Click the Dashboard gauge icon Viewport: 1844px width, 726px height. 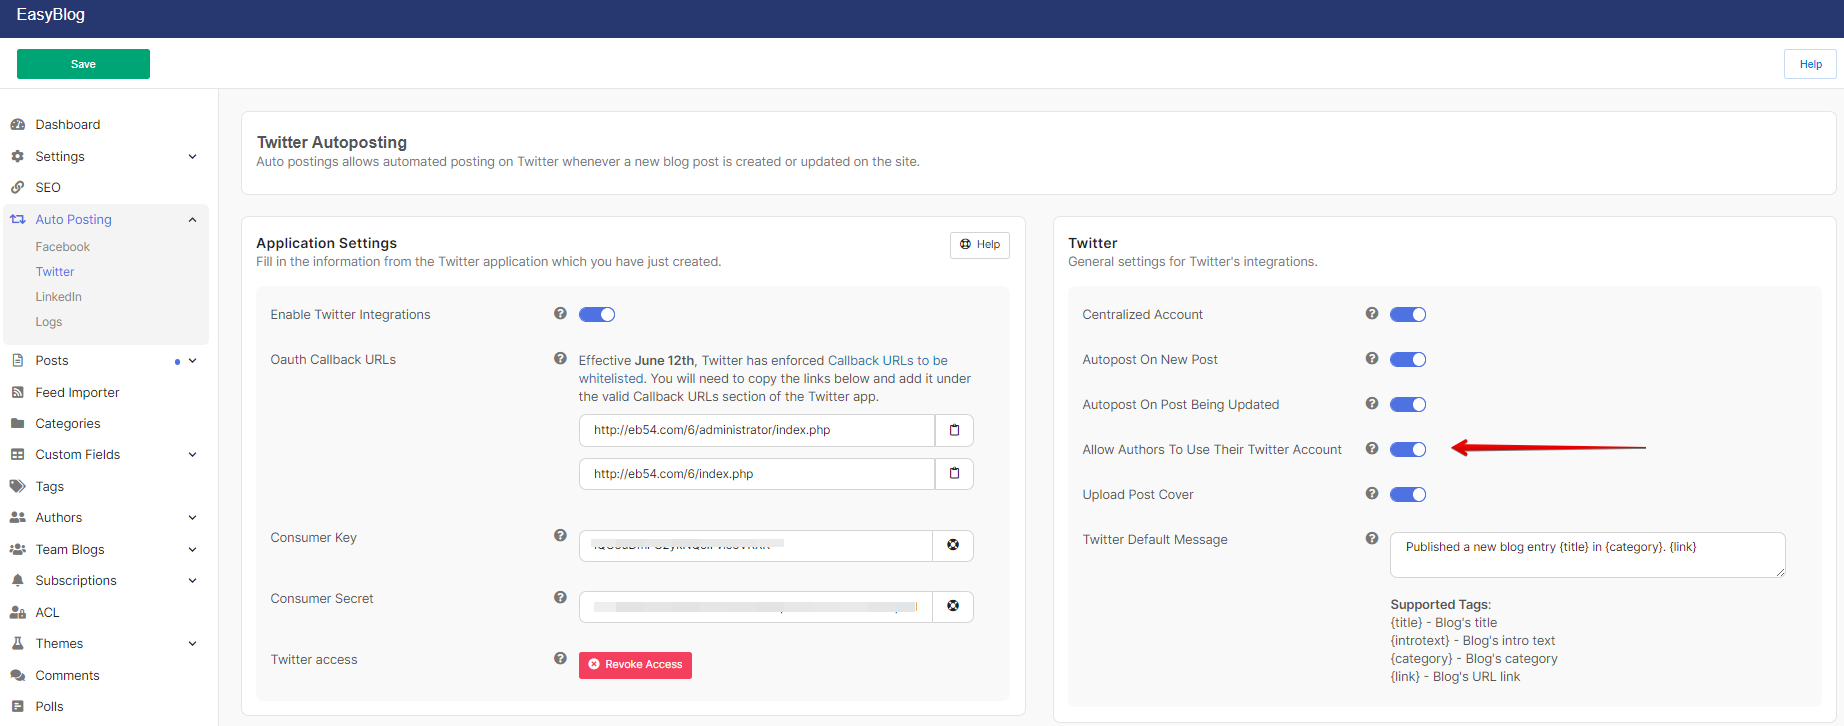coord(17,125)
